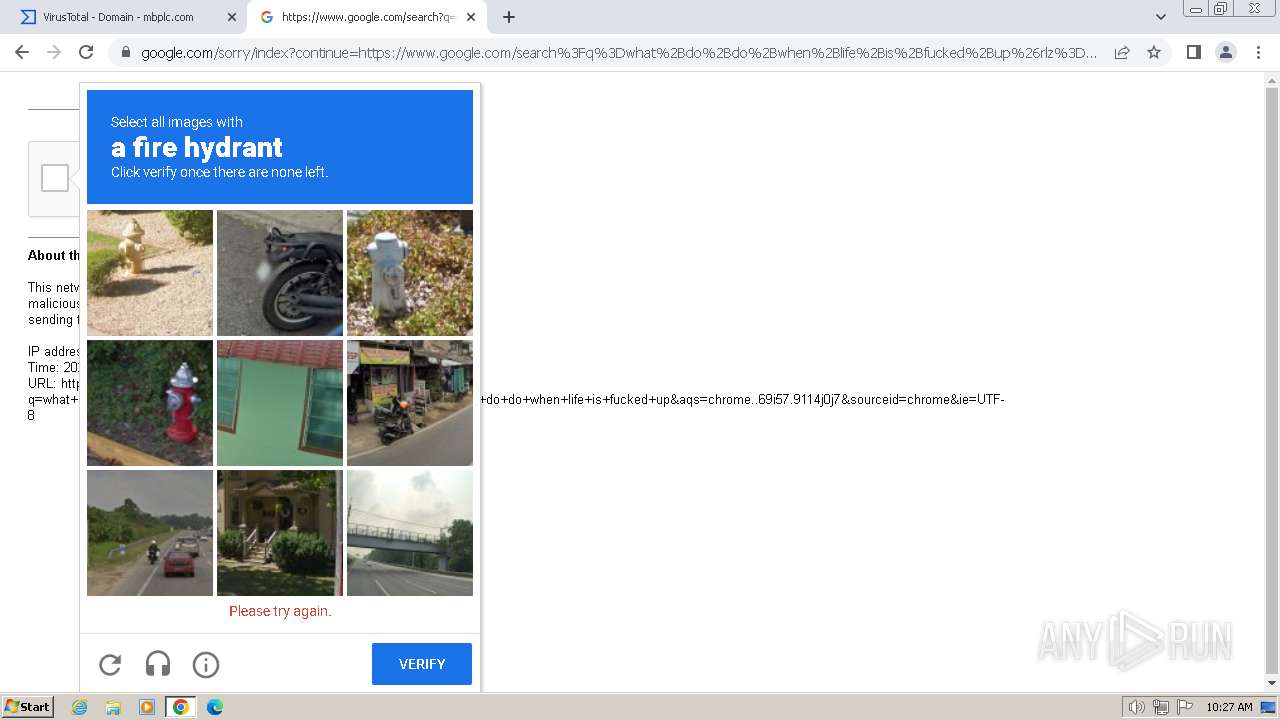
Task: Switch to VirusTotal Domain mbplc.com tab
Action: (130, 17)
